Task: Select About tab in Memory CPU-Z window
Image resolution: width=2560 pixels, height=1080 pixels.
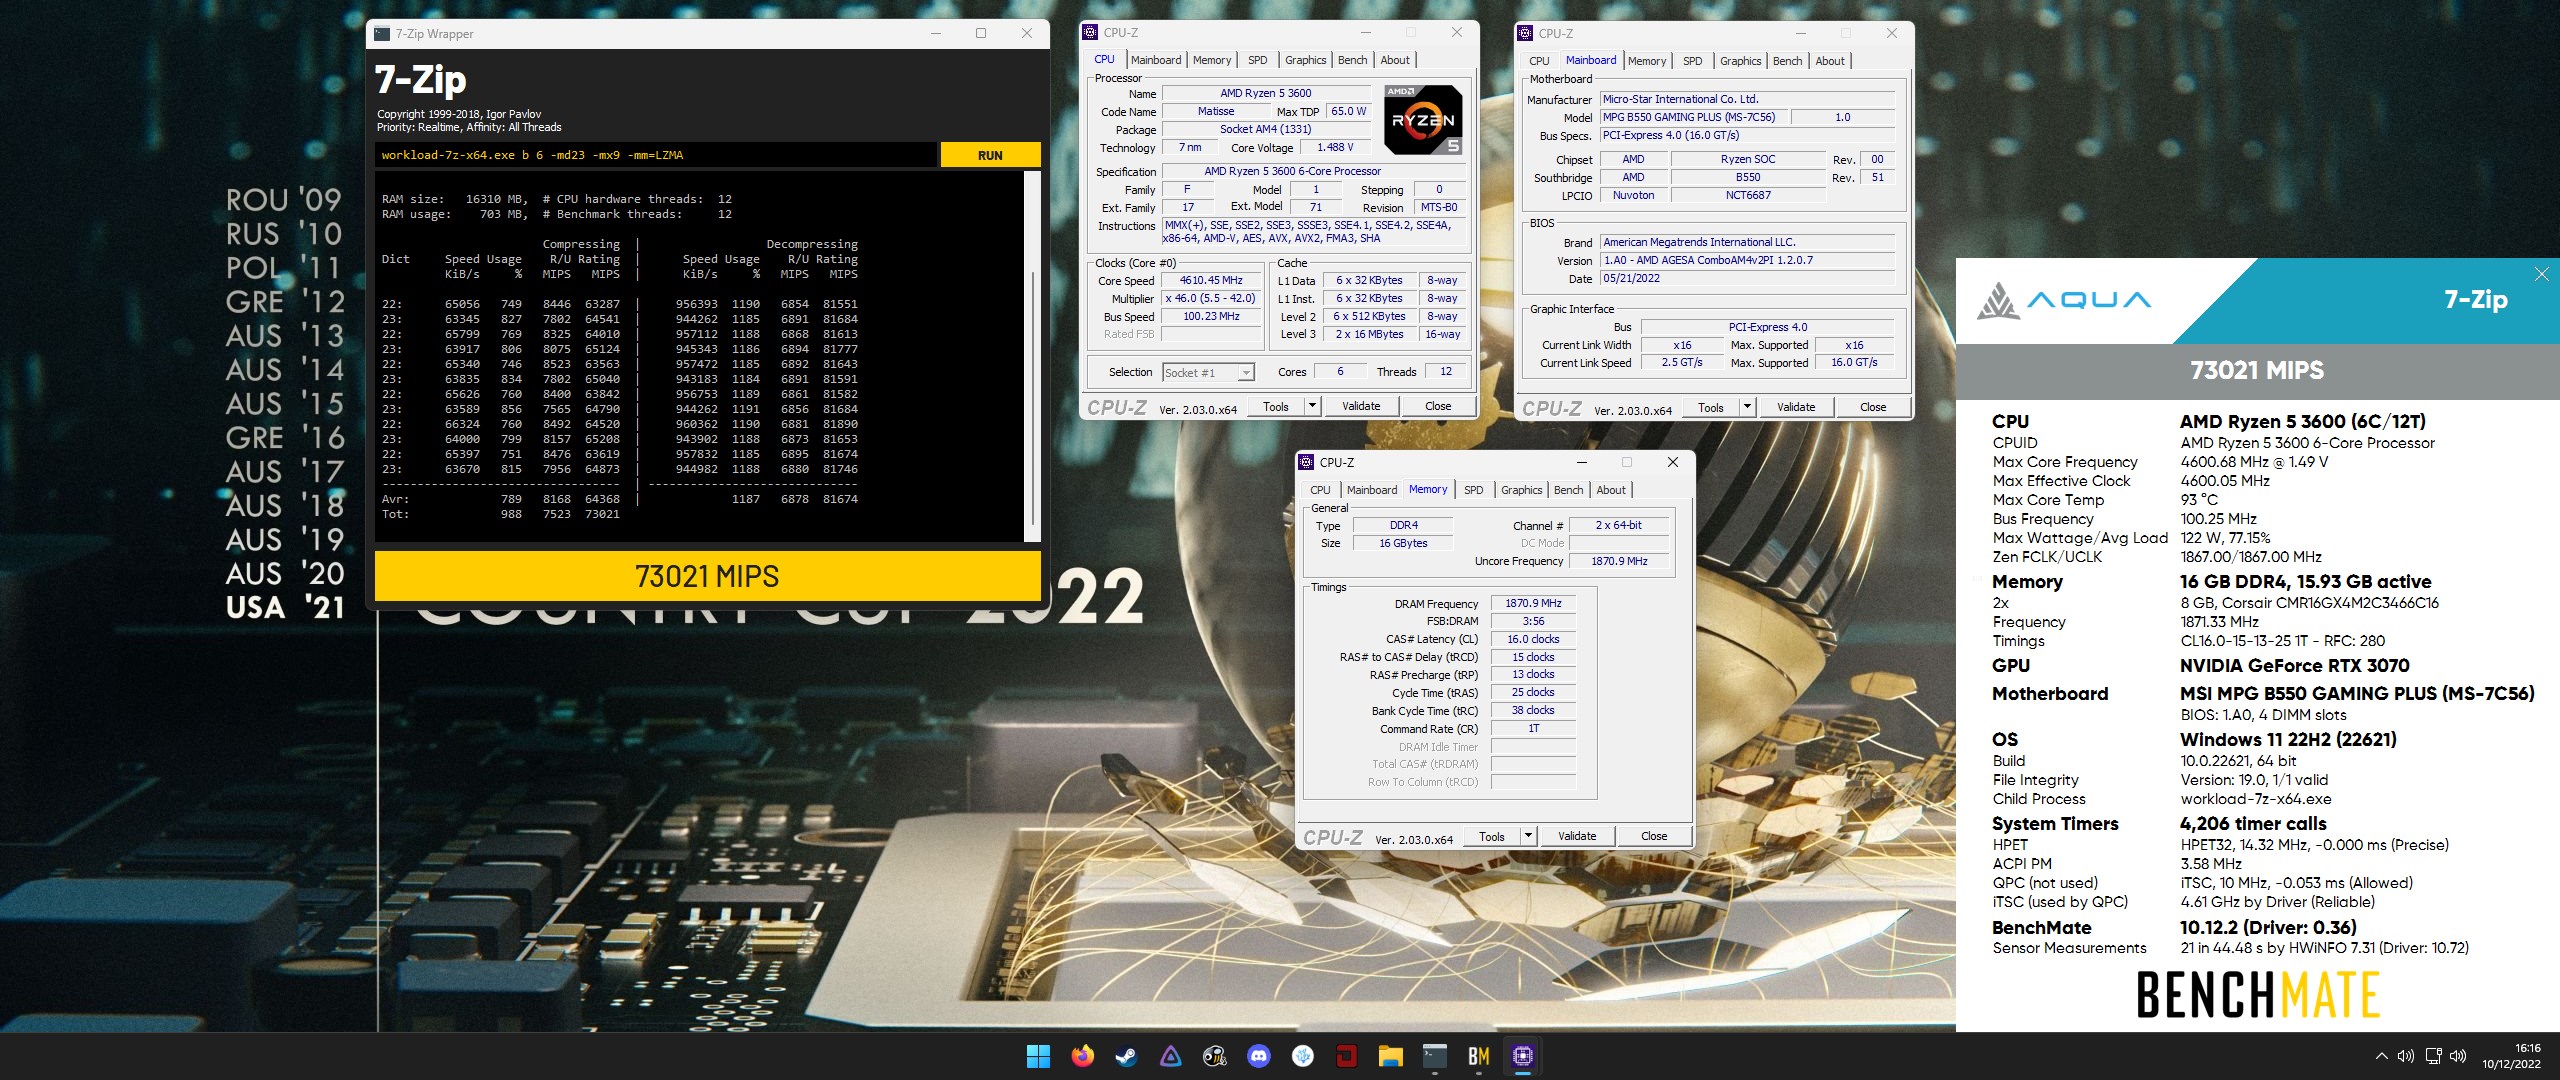Action: point(1610,490)
